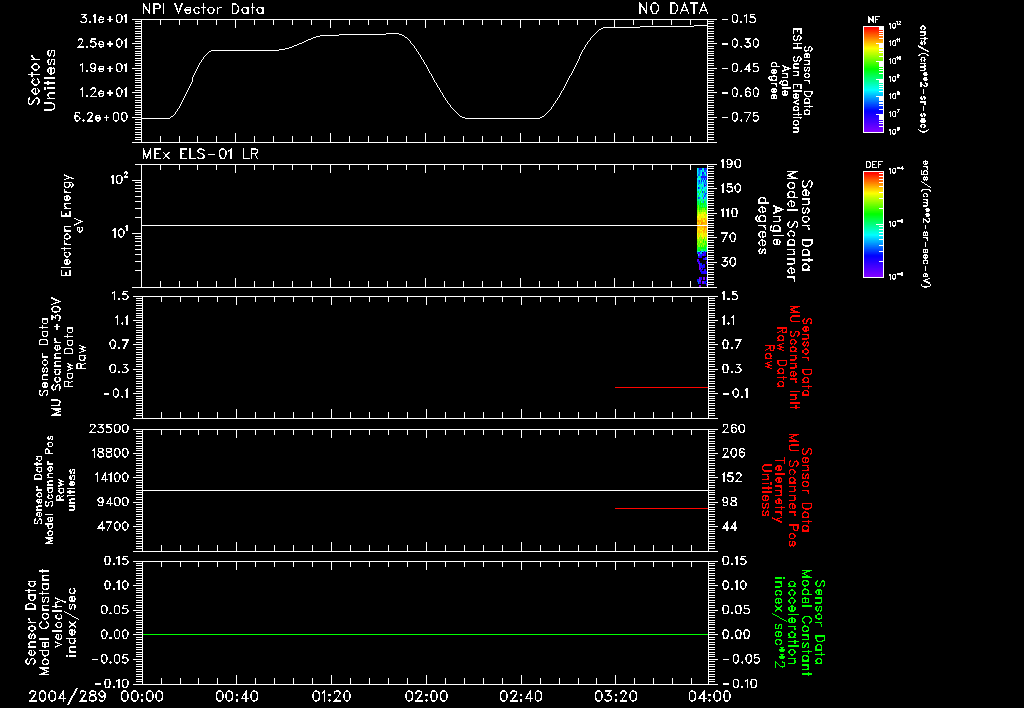Select the 'NPI Vector Data' panel title
This screenshot has height=708, width=1024.
(x=203, y=9)
